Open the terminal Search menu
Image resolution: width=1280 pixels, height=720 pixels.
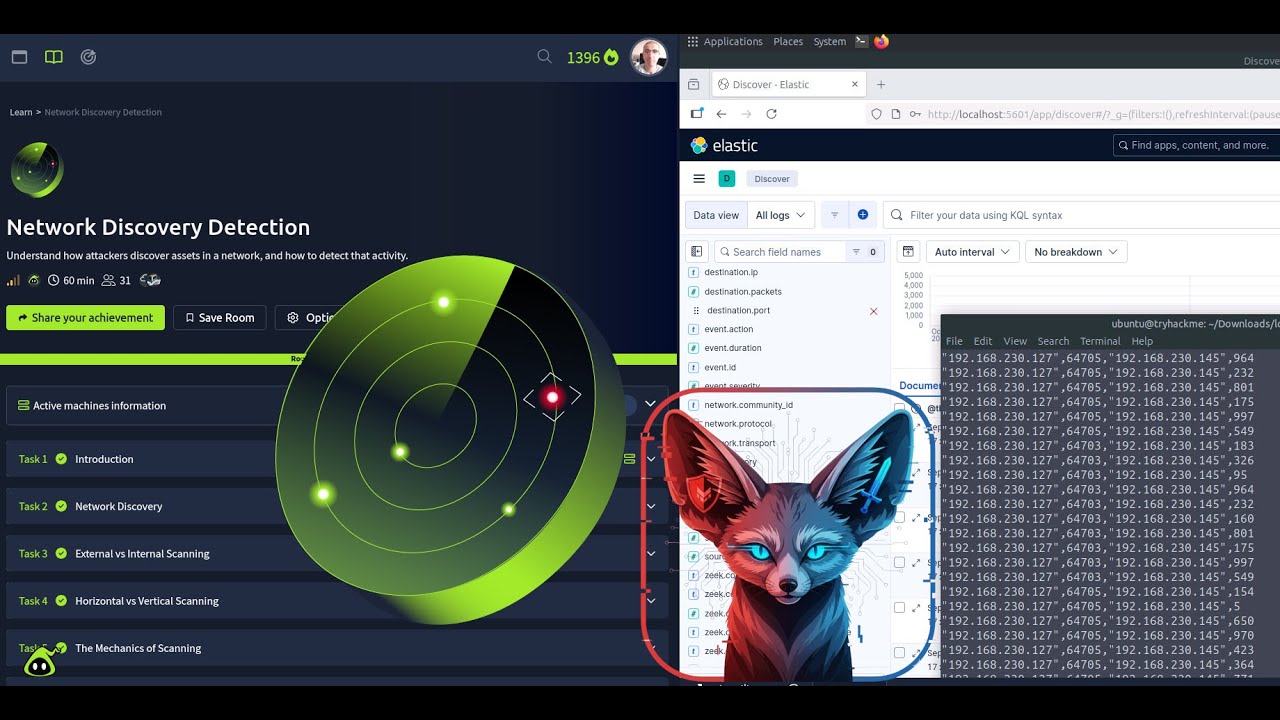pyautogui.click(x=1053, y=341)
